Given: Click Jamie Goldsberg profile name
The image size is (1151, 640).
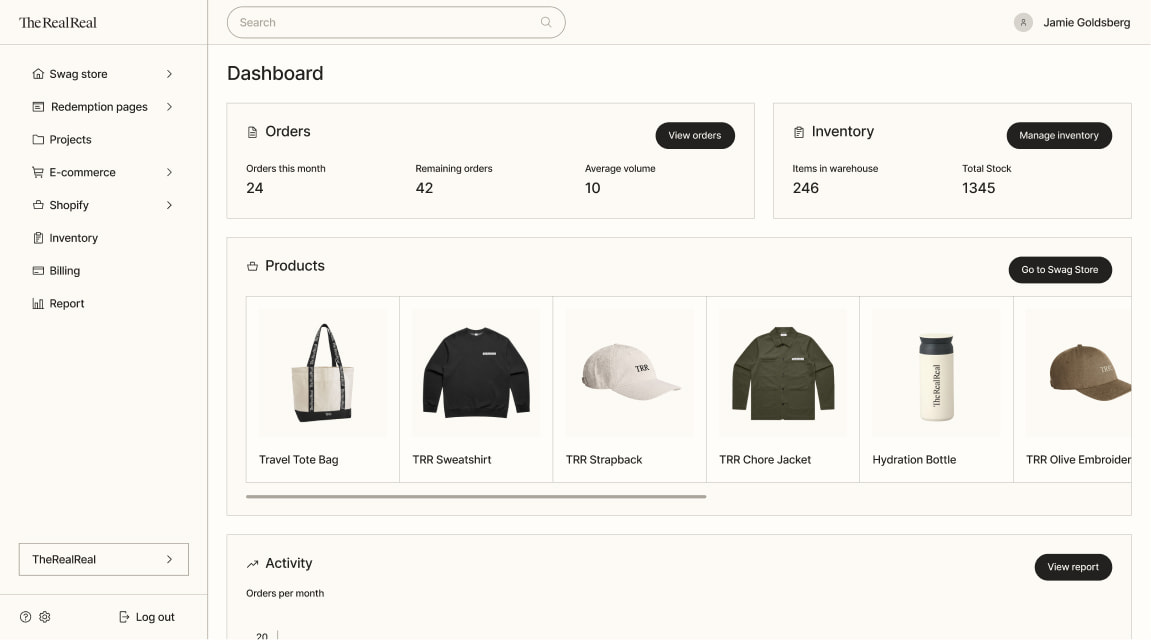Looking at the screenshot, I should [x=1086, y=23].
